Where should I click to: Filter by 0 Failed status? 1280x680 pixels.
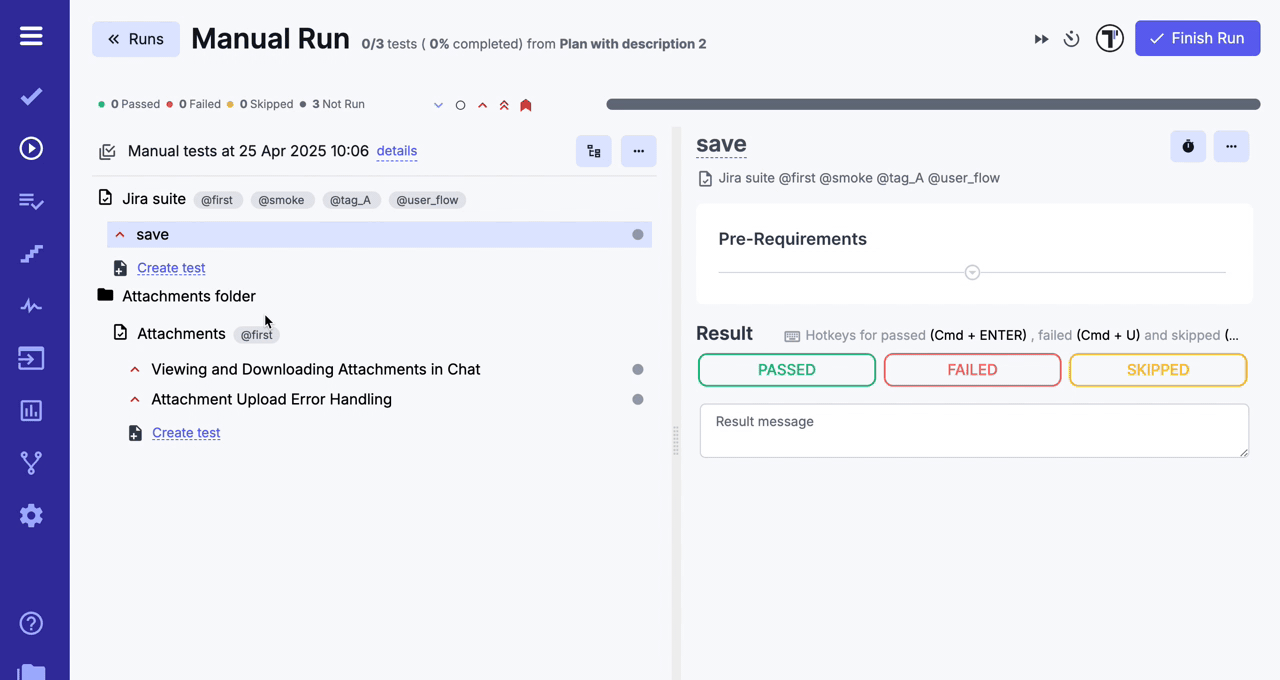(194, 104)
